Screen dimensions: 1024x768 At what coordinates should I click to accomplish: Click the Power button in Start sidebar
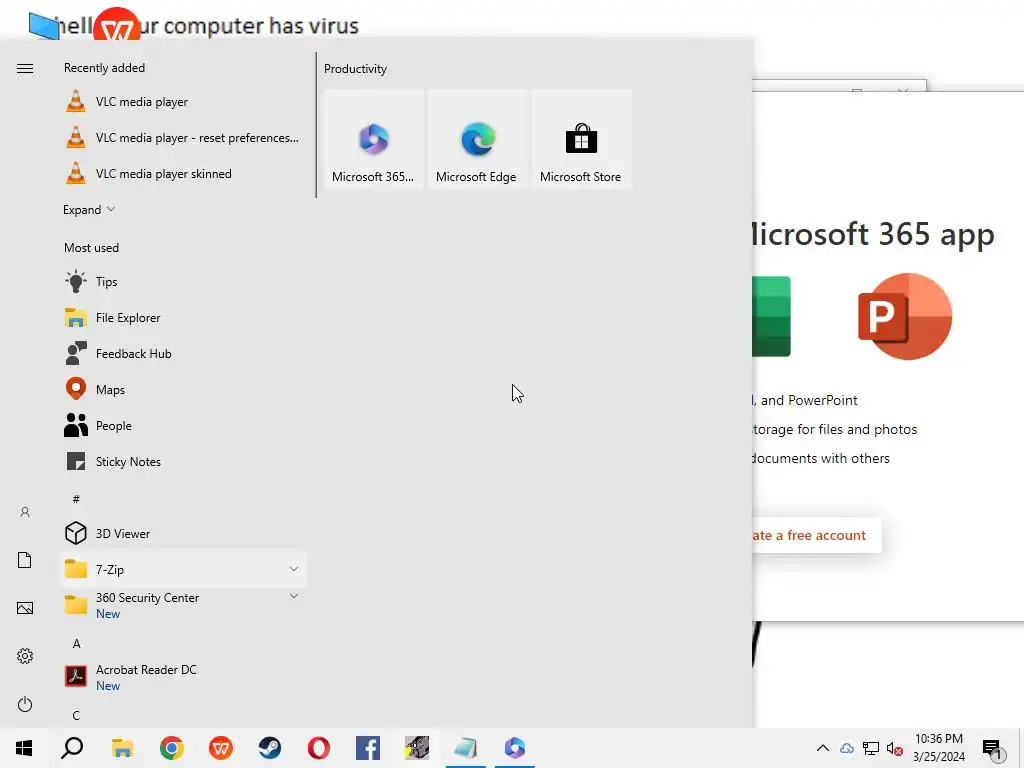coord(25,704)
